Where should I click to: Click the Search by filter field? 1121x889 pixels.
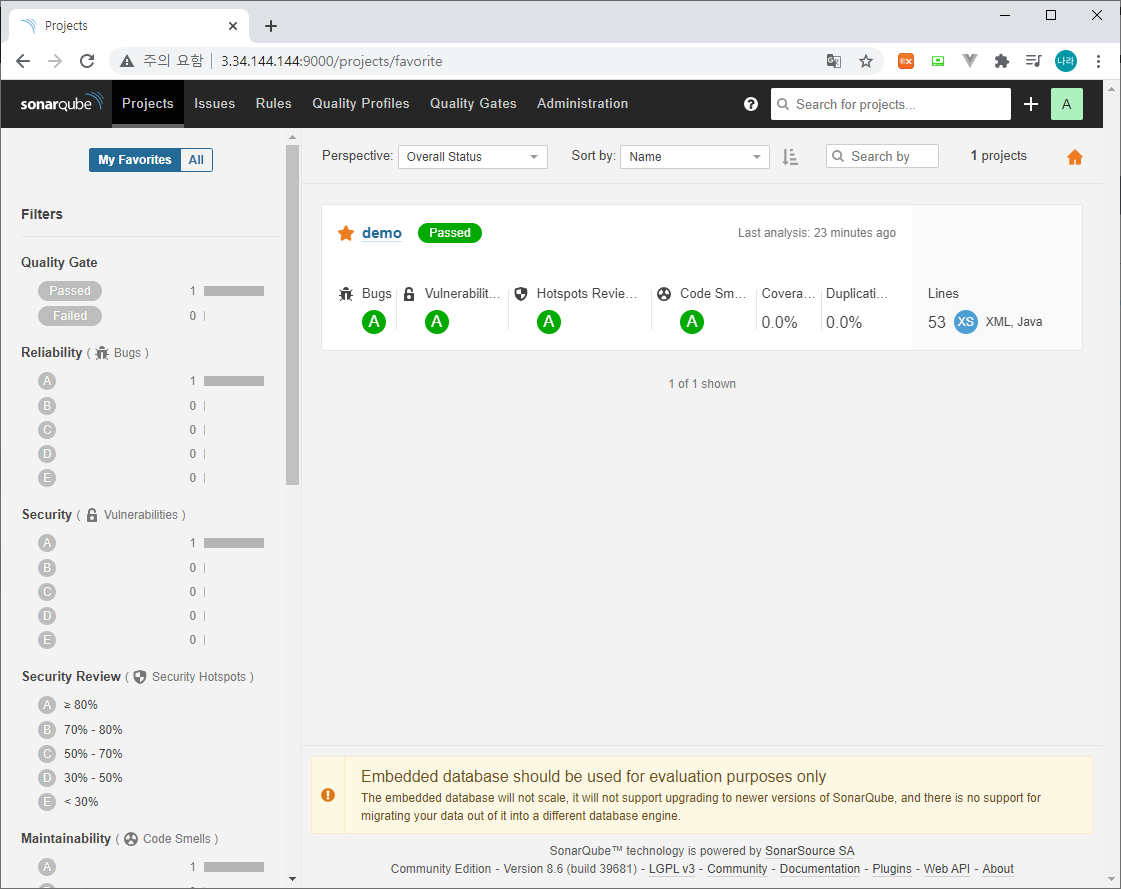pyautogui.click(x=882, y=157)
